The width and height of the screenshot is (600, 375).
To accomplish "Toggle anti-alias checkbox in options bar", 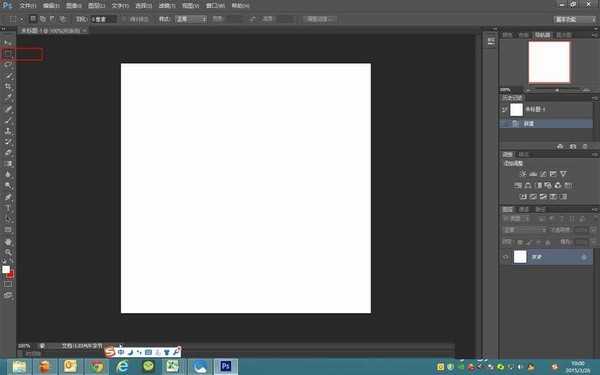I will [124, 19].
